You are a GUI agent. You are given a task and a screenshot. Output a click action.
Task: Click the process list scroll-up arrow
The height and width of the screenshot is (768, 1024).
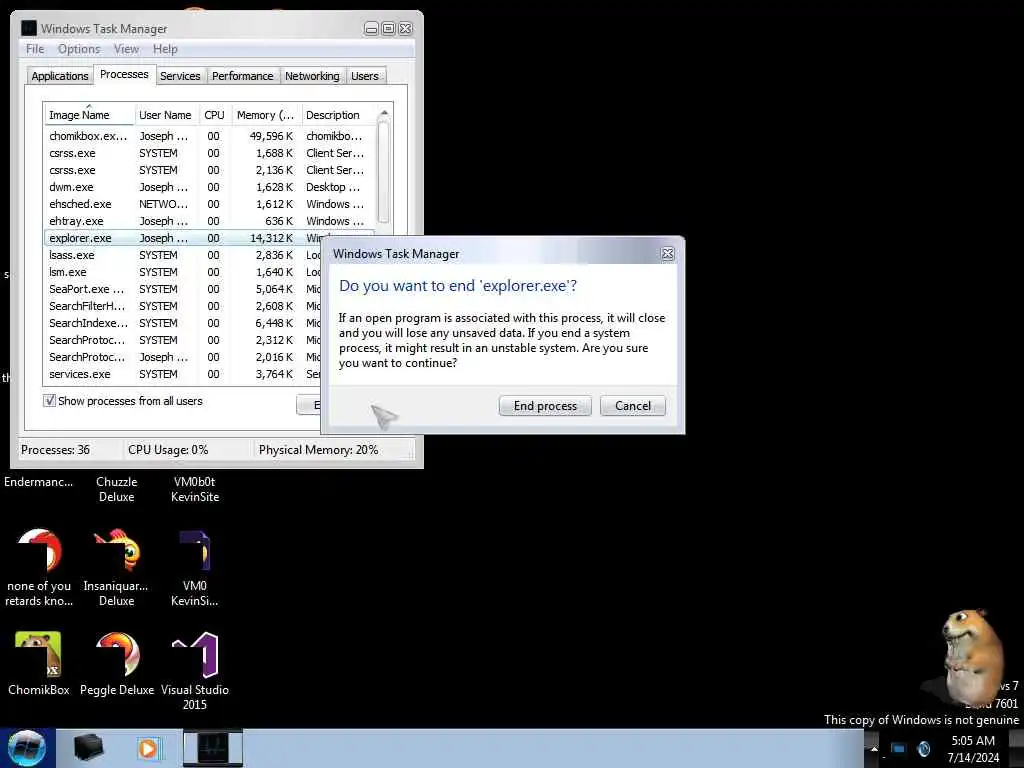384,114
